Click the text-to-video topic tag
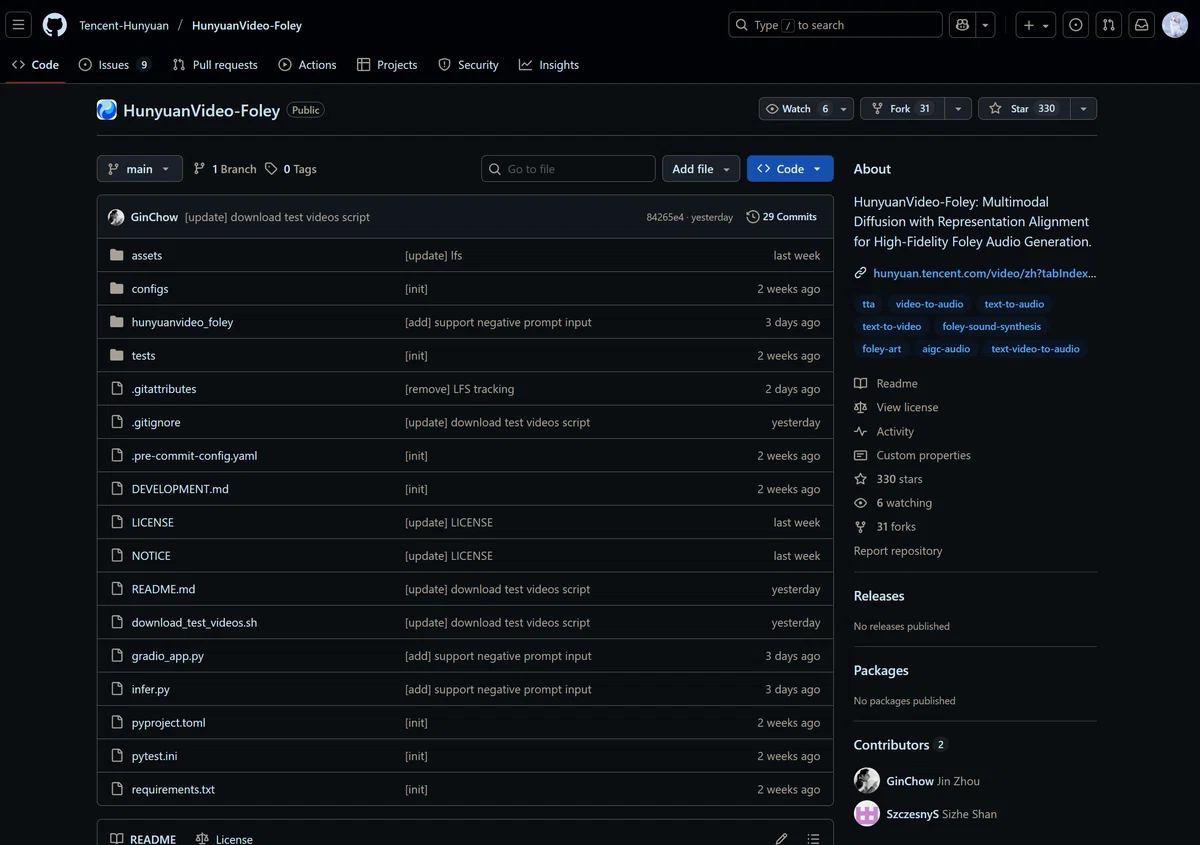The width and height of the screenshot is (1200, 845). pyautogui.click(x=891, y=326)
